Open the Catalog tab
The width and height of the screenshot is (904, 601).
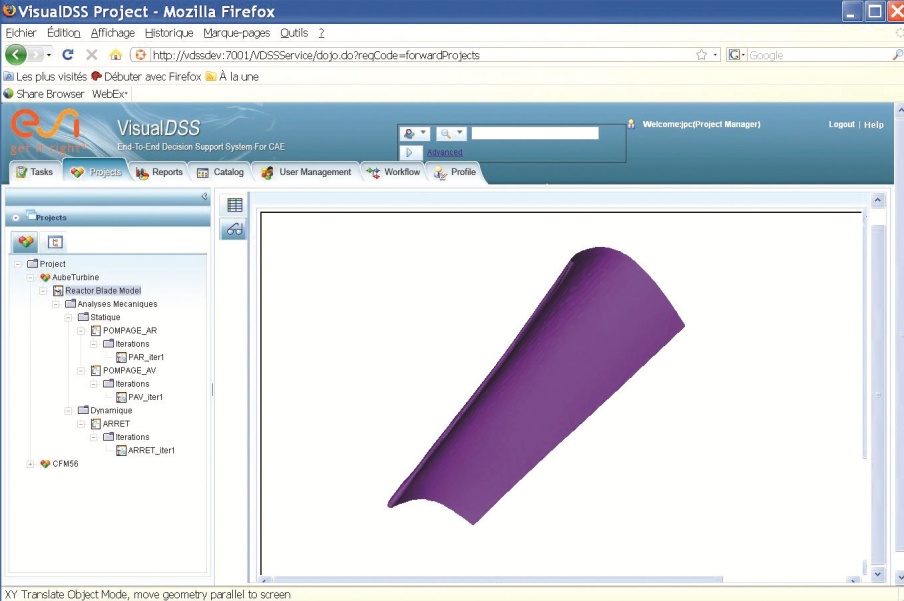(x=220, y=172)
